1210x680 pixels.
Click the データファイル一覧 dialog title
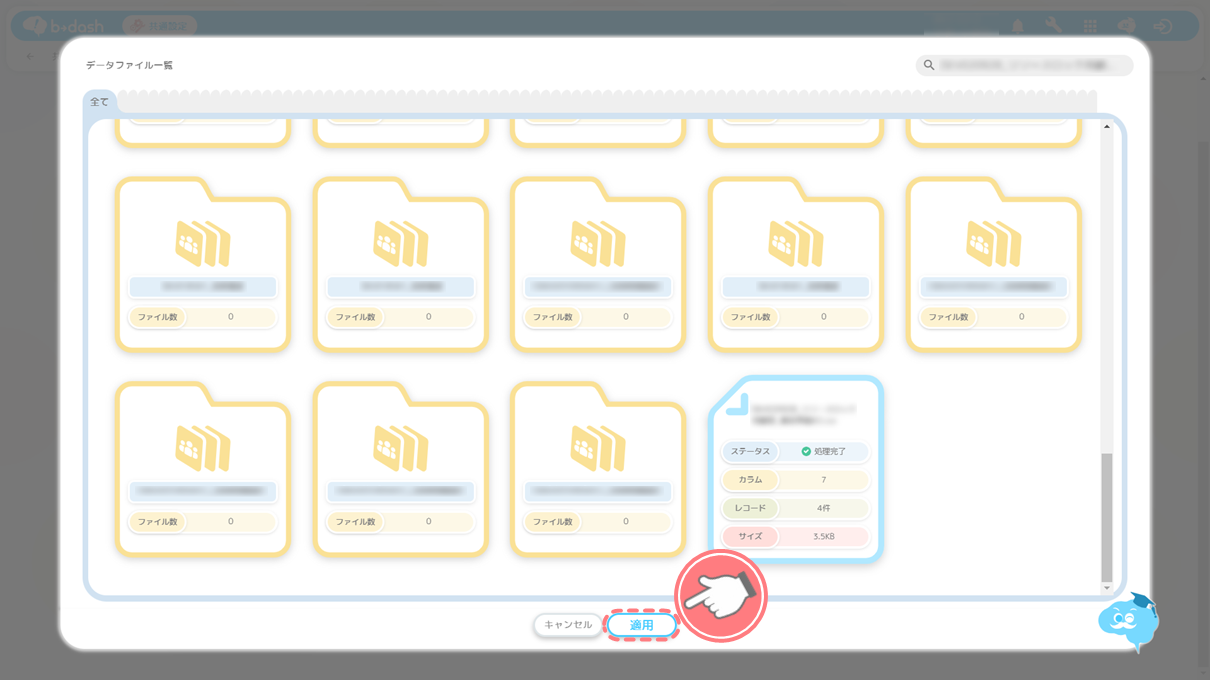tap(129, 65)
